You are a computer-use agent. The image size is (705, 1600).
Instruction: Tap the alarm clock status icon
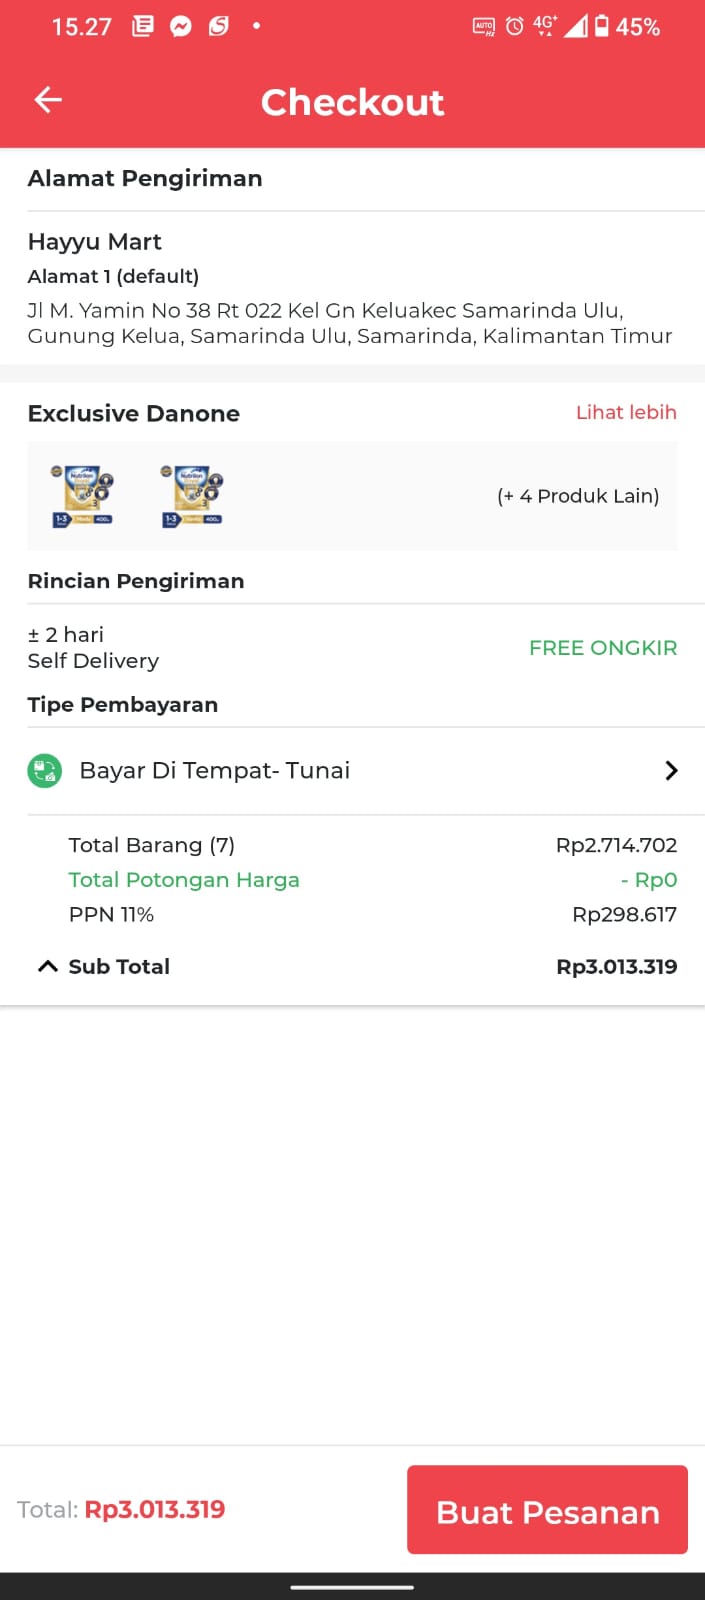(x=514, y=27)
